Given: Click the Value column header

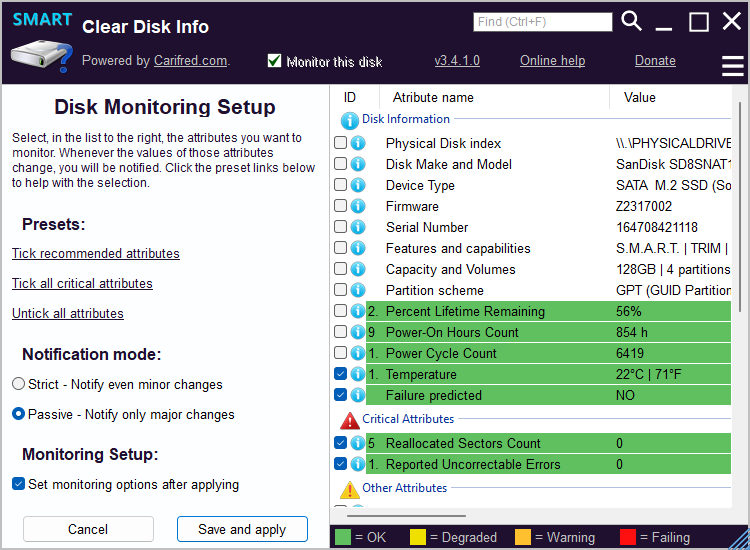Looking at the screenshot, I should point(671,97).
